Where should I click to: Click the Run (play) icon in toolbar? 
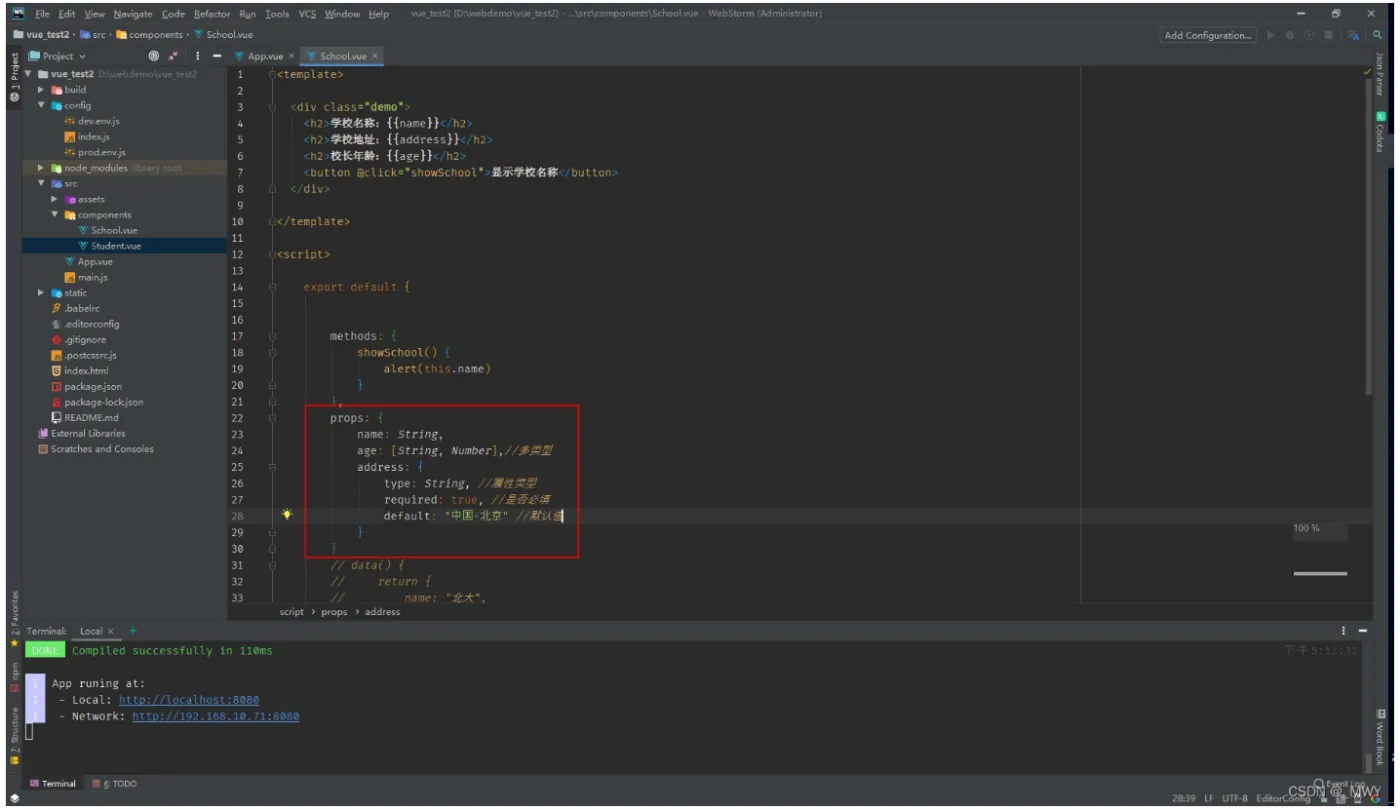tap(1271, 35)
